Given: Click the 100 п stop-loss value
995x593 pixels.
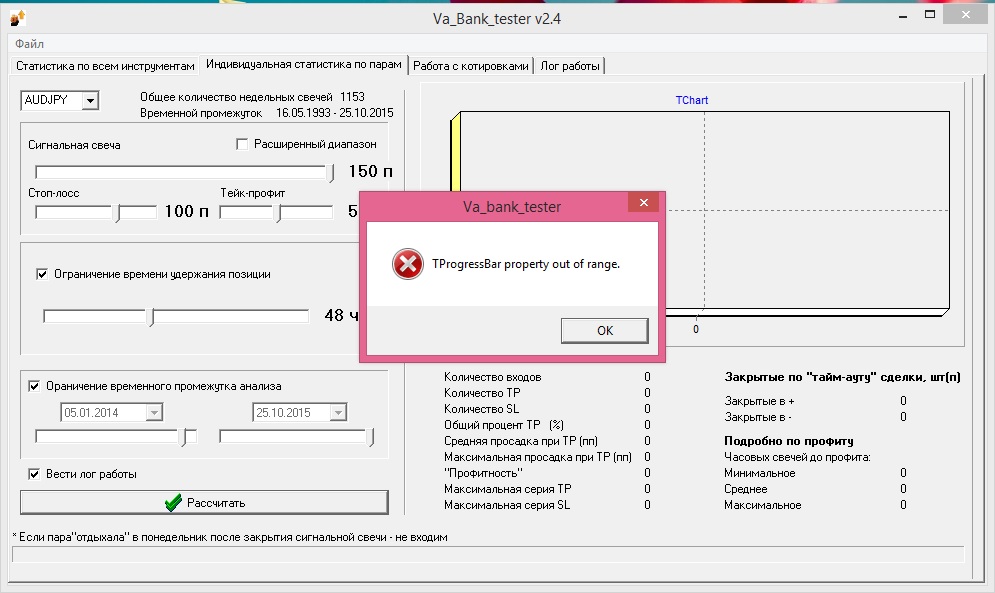Looking at the screenshot, I should (x=187, y=211).
